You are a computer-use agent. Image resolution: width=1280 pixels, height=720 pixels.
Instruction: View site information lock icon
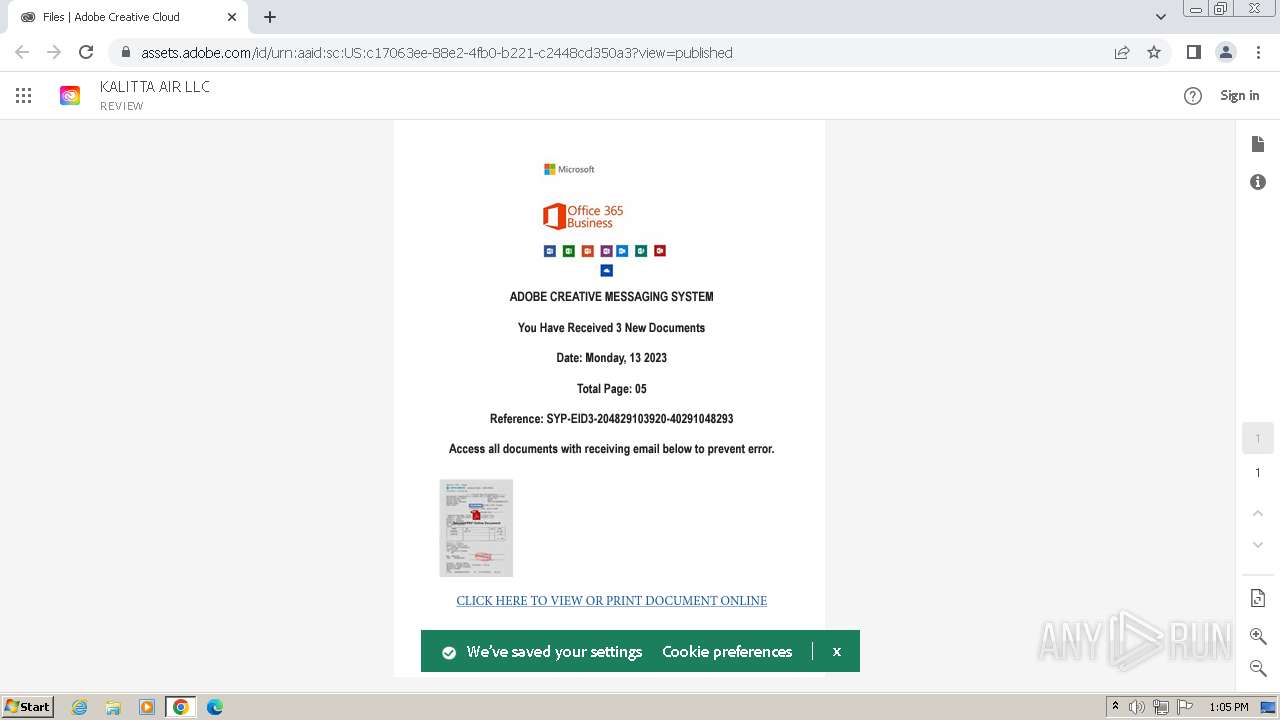click(125, 53)
